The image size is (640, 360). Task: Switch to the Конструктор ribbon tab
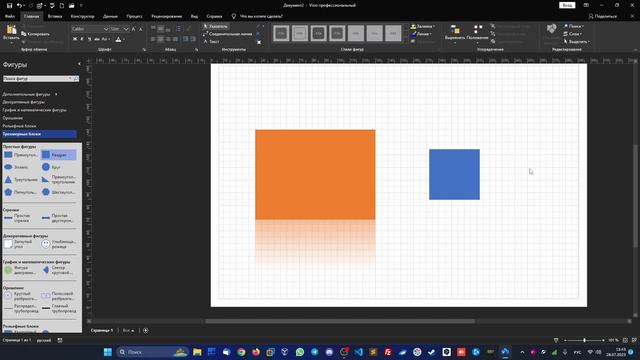click(x=82, y=16)
